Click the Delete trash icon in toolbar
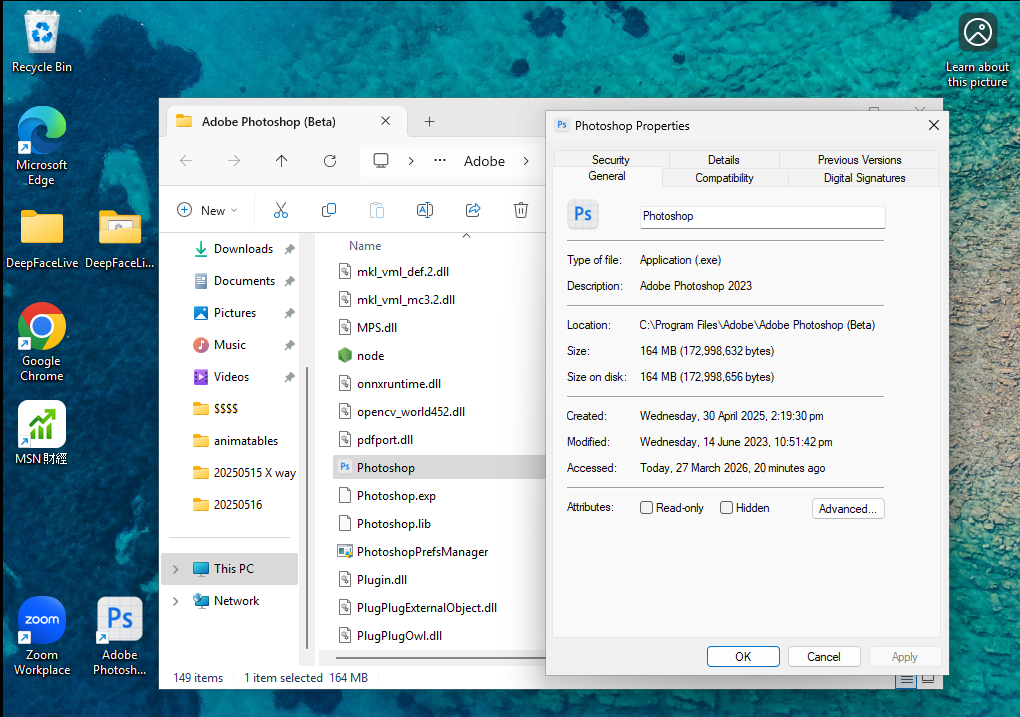Screen dimensions: 1020x717 coord(521,210)
